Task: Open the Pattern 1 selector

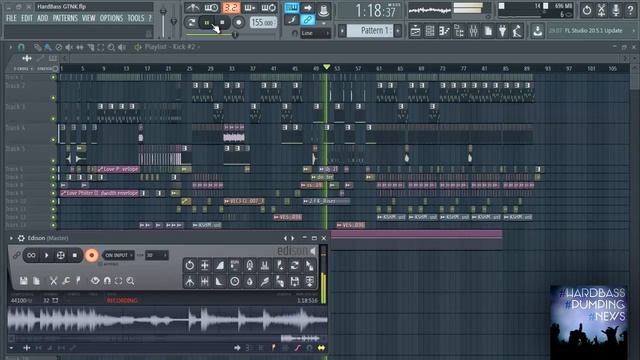Action: [x=370, y=31]
